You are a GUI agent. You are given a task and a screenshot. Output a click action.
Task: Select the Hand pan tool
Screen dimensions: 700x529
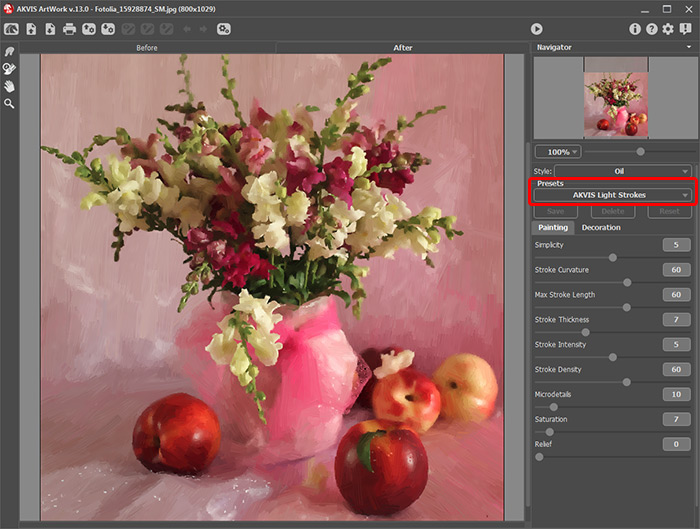[x=9, y=86]
